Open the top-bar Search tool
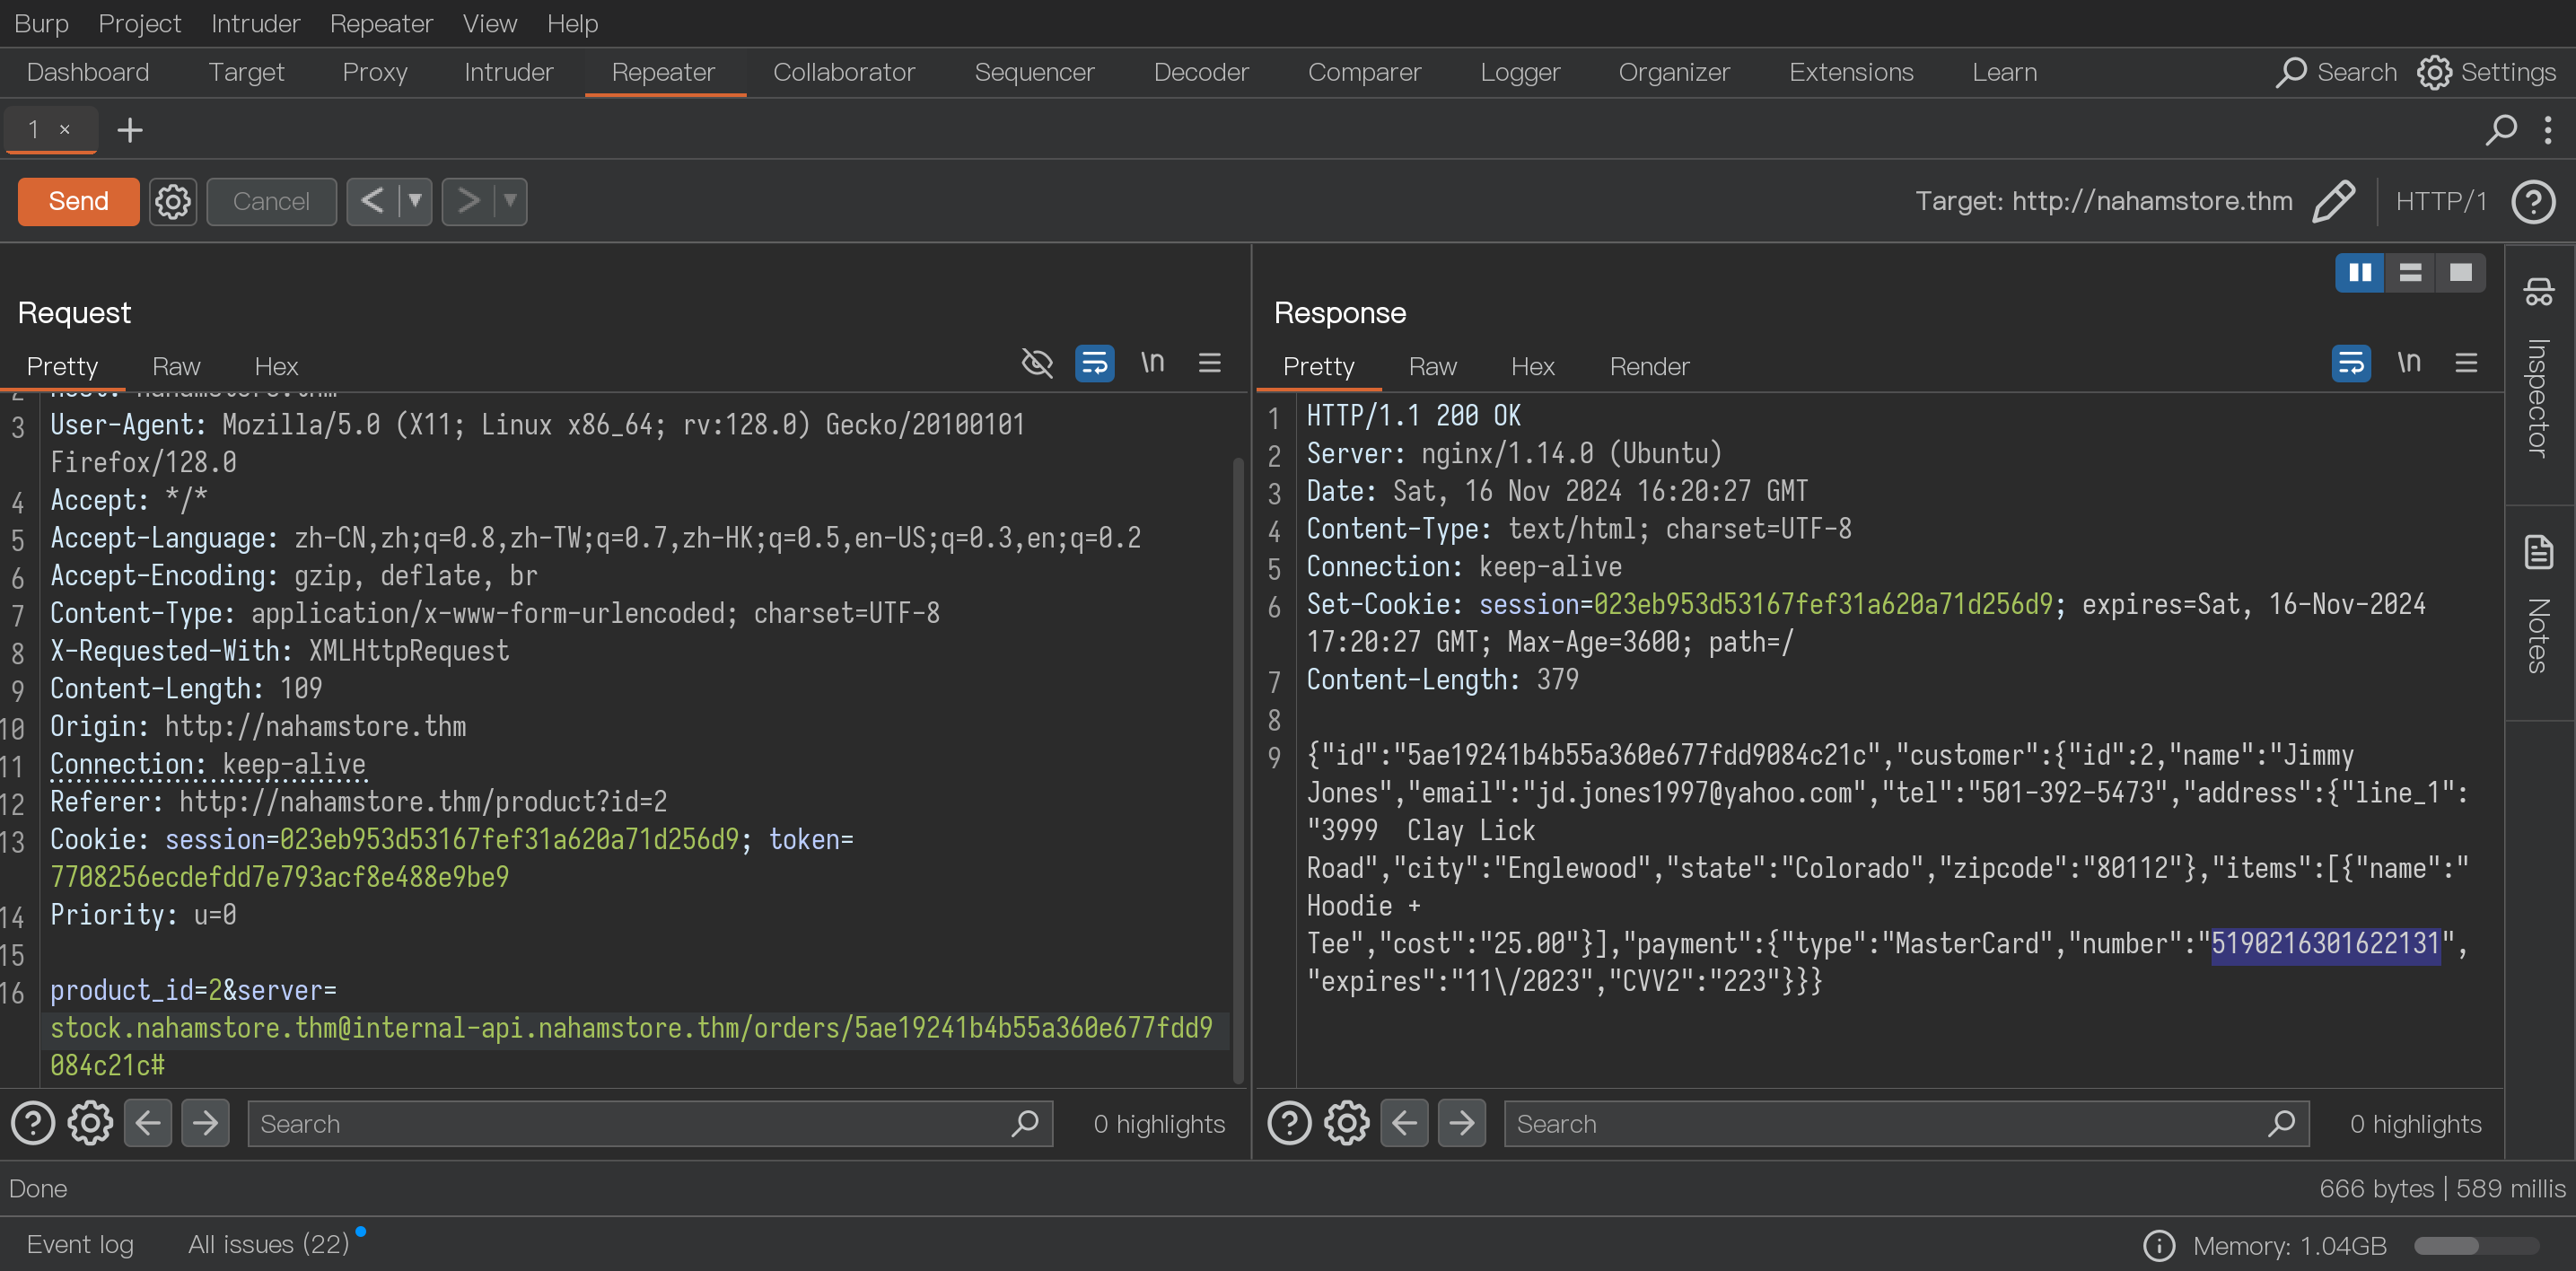The width and height of the screenshot is (2576, 1271). (2337, 72)
